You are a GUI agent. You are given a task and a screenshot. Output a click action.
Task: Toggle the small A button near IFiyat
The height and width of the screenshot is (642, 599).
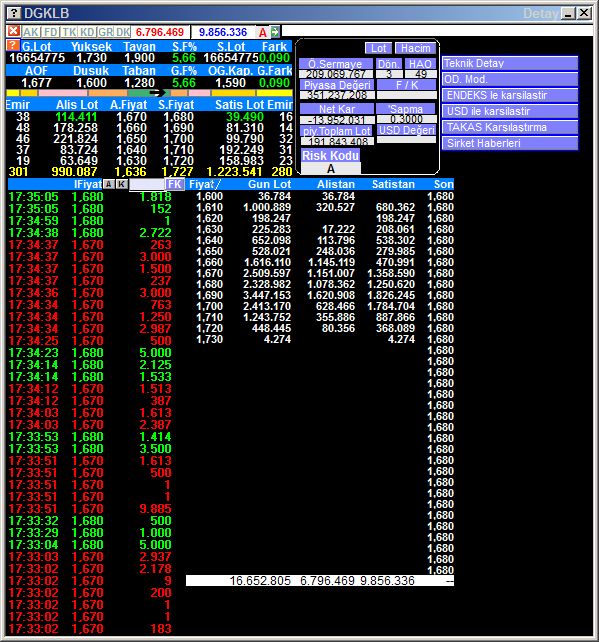click(x=108, y=184)
